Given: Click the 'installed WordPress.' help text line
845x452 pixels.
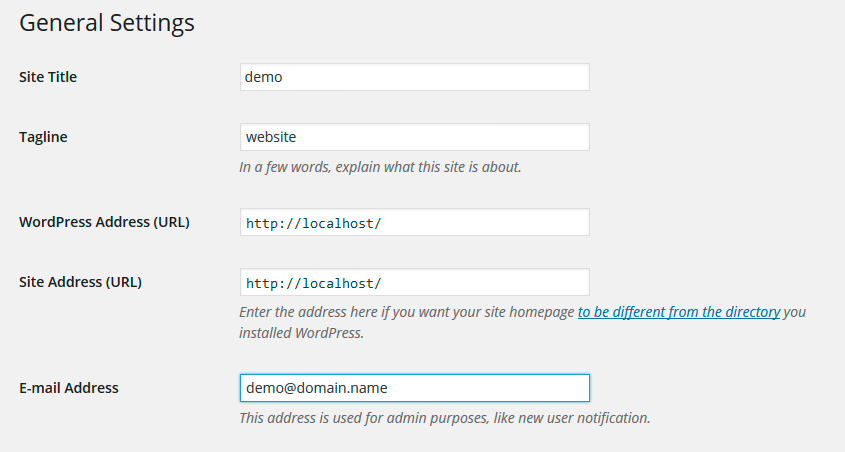Looking at the screenshot, I should click(301, 333).
